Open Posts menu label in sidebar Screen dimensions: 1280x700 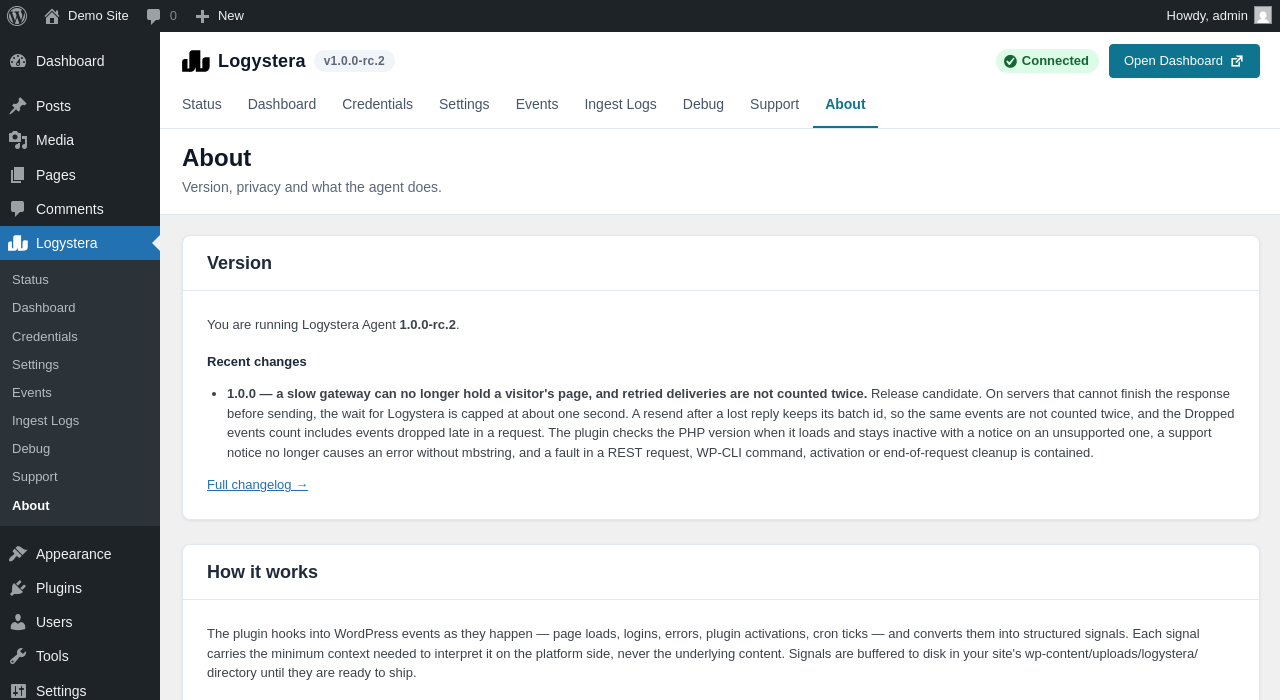53,106
